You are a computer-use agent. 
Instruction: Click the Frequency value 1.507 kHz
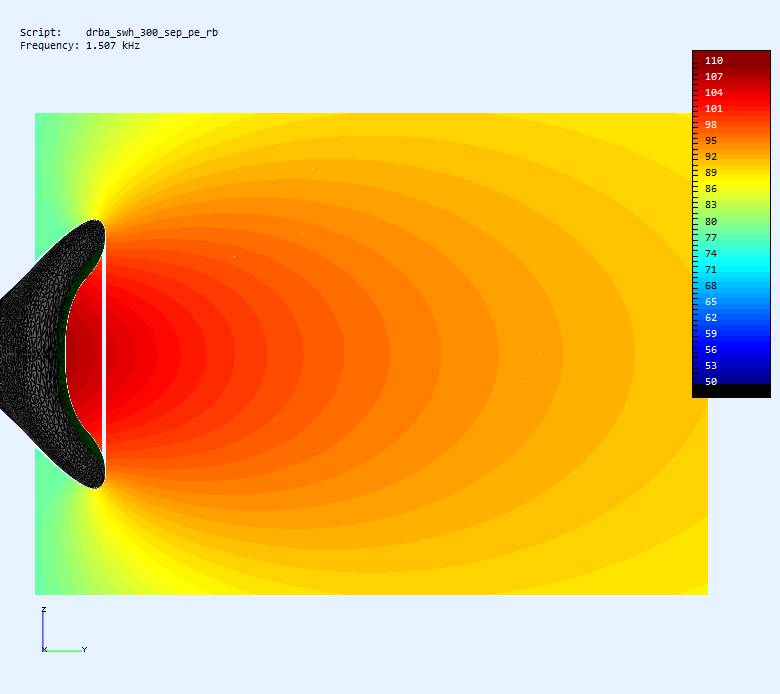113,46
